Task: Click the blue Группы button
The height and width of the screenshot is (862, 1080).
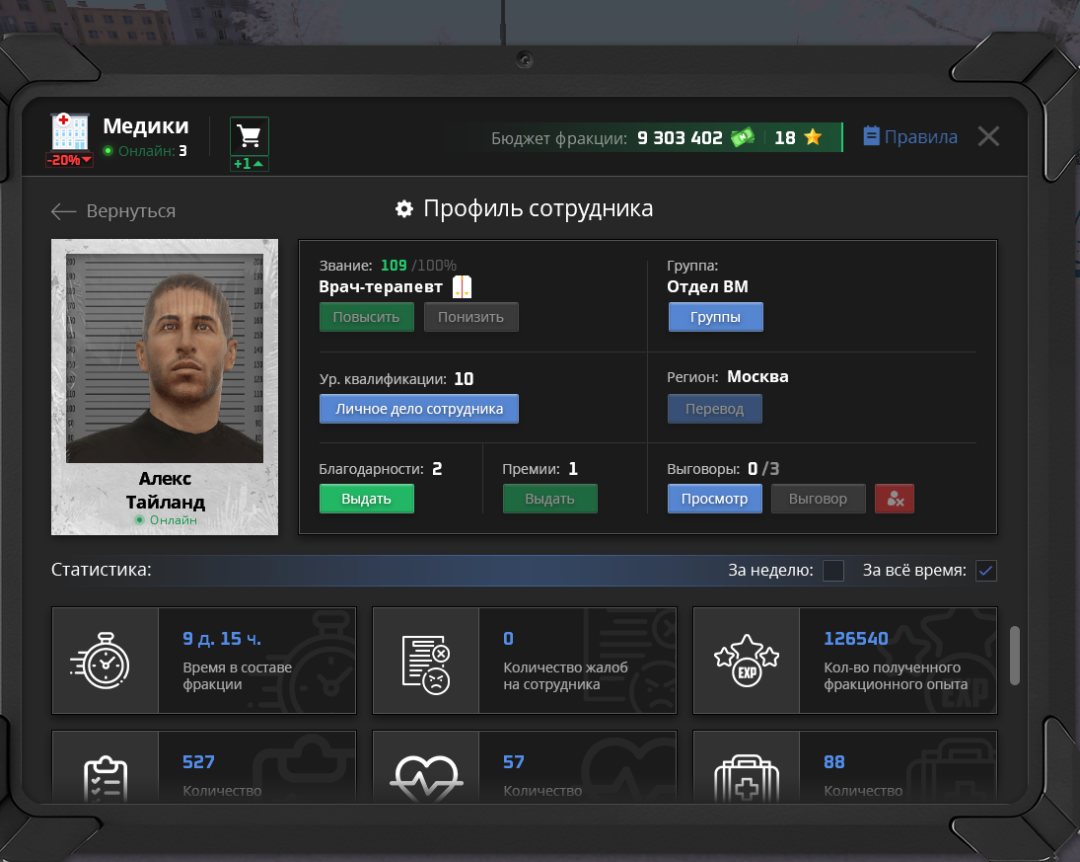Action: point(715,317)
